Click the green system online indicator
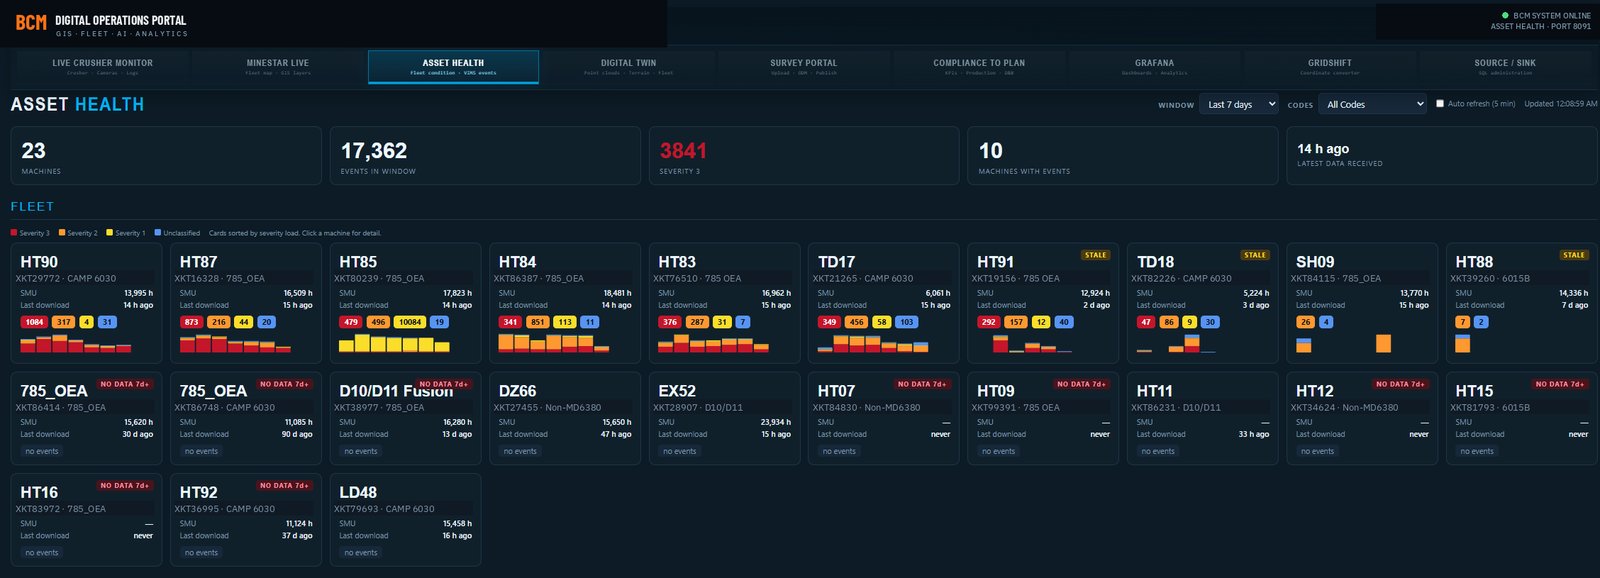The height and width of the screenshot is (578, 1600). [1505, 16]
